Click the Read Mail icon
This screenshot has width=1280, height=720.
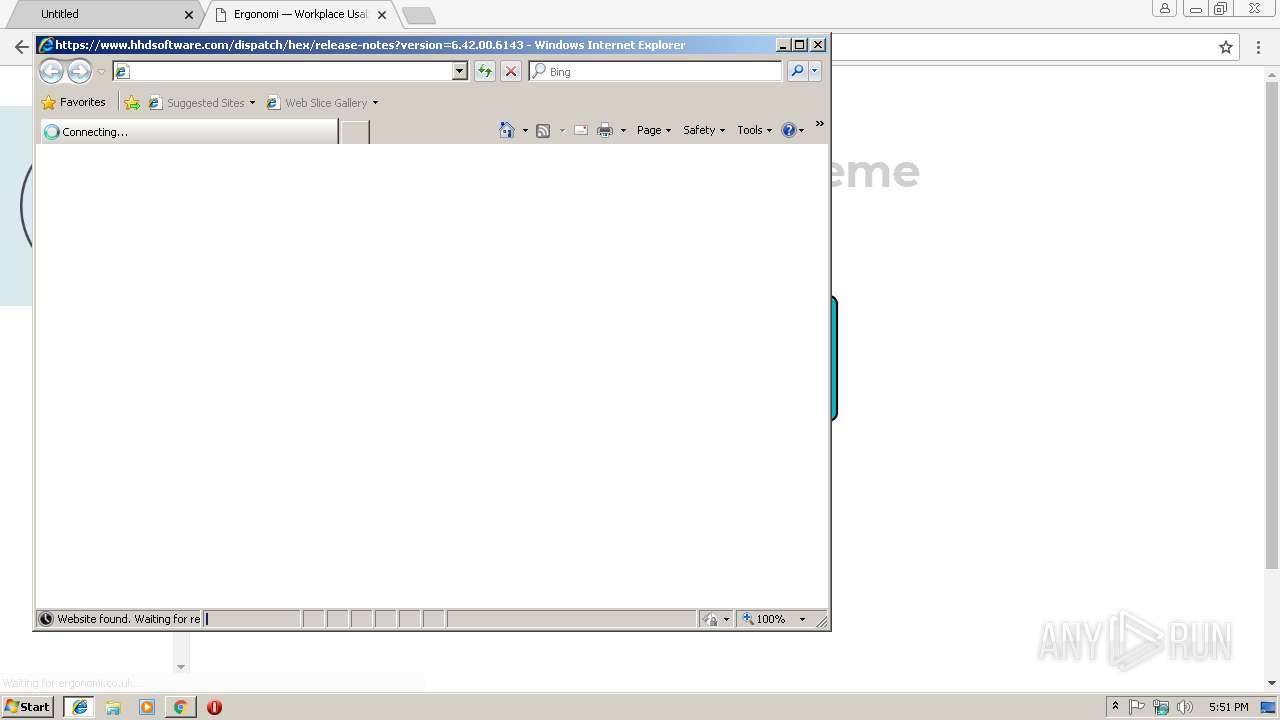click(580, 130)
